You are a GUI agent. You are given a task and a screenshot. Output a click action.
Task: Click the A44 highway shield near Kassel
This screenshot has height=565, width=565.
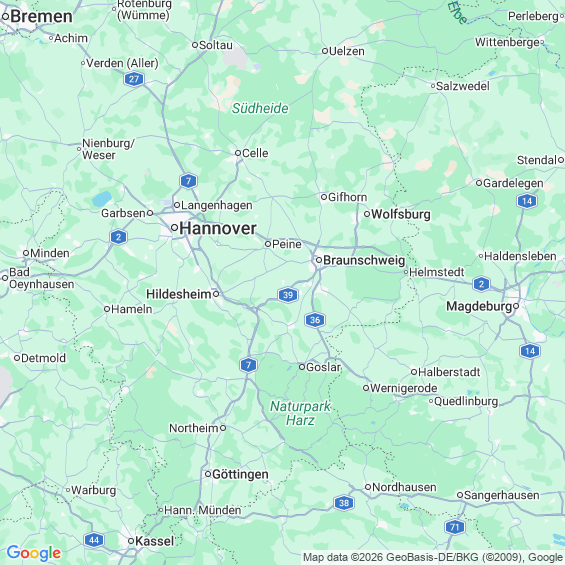click(x=94, y=540)
